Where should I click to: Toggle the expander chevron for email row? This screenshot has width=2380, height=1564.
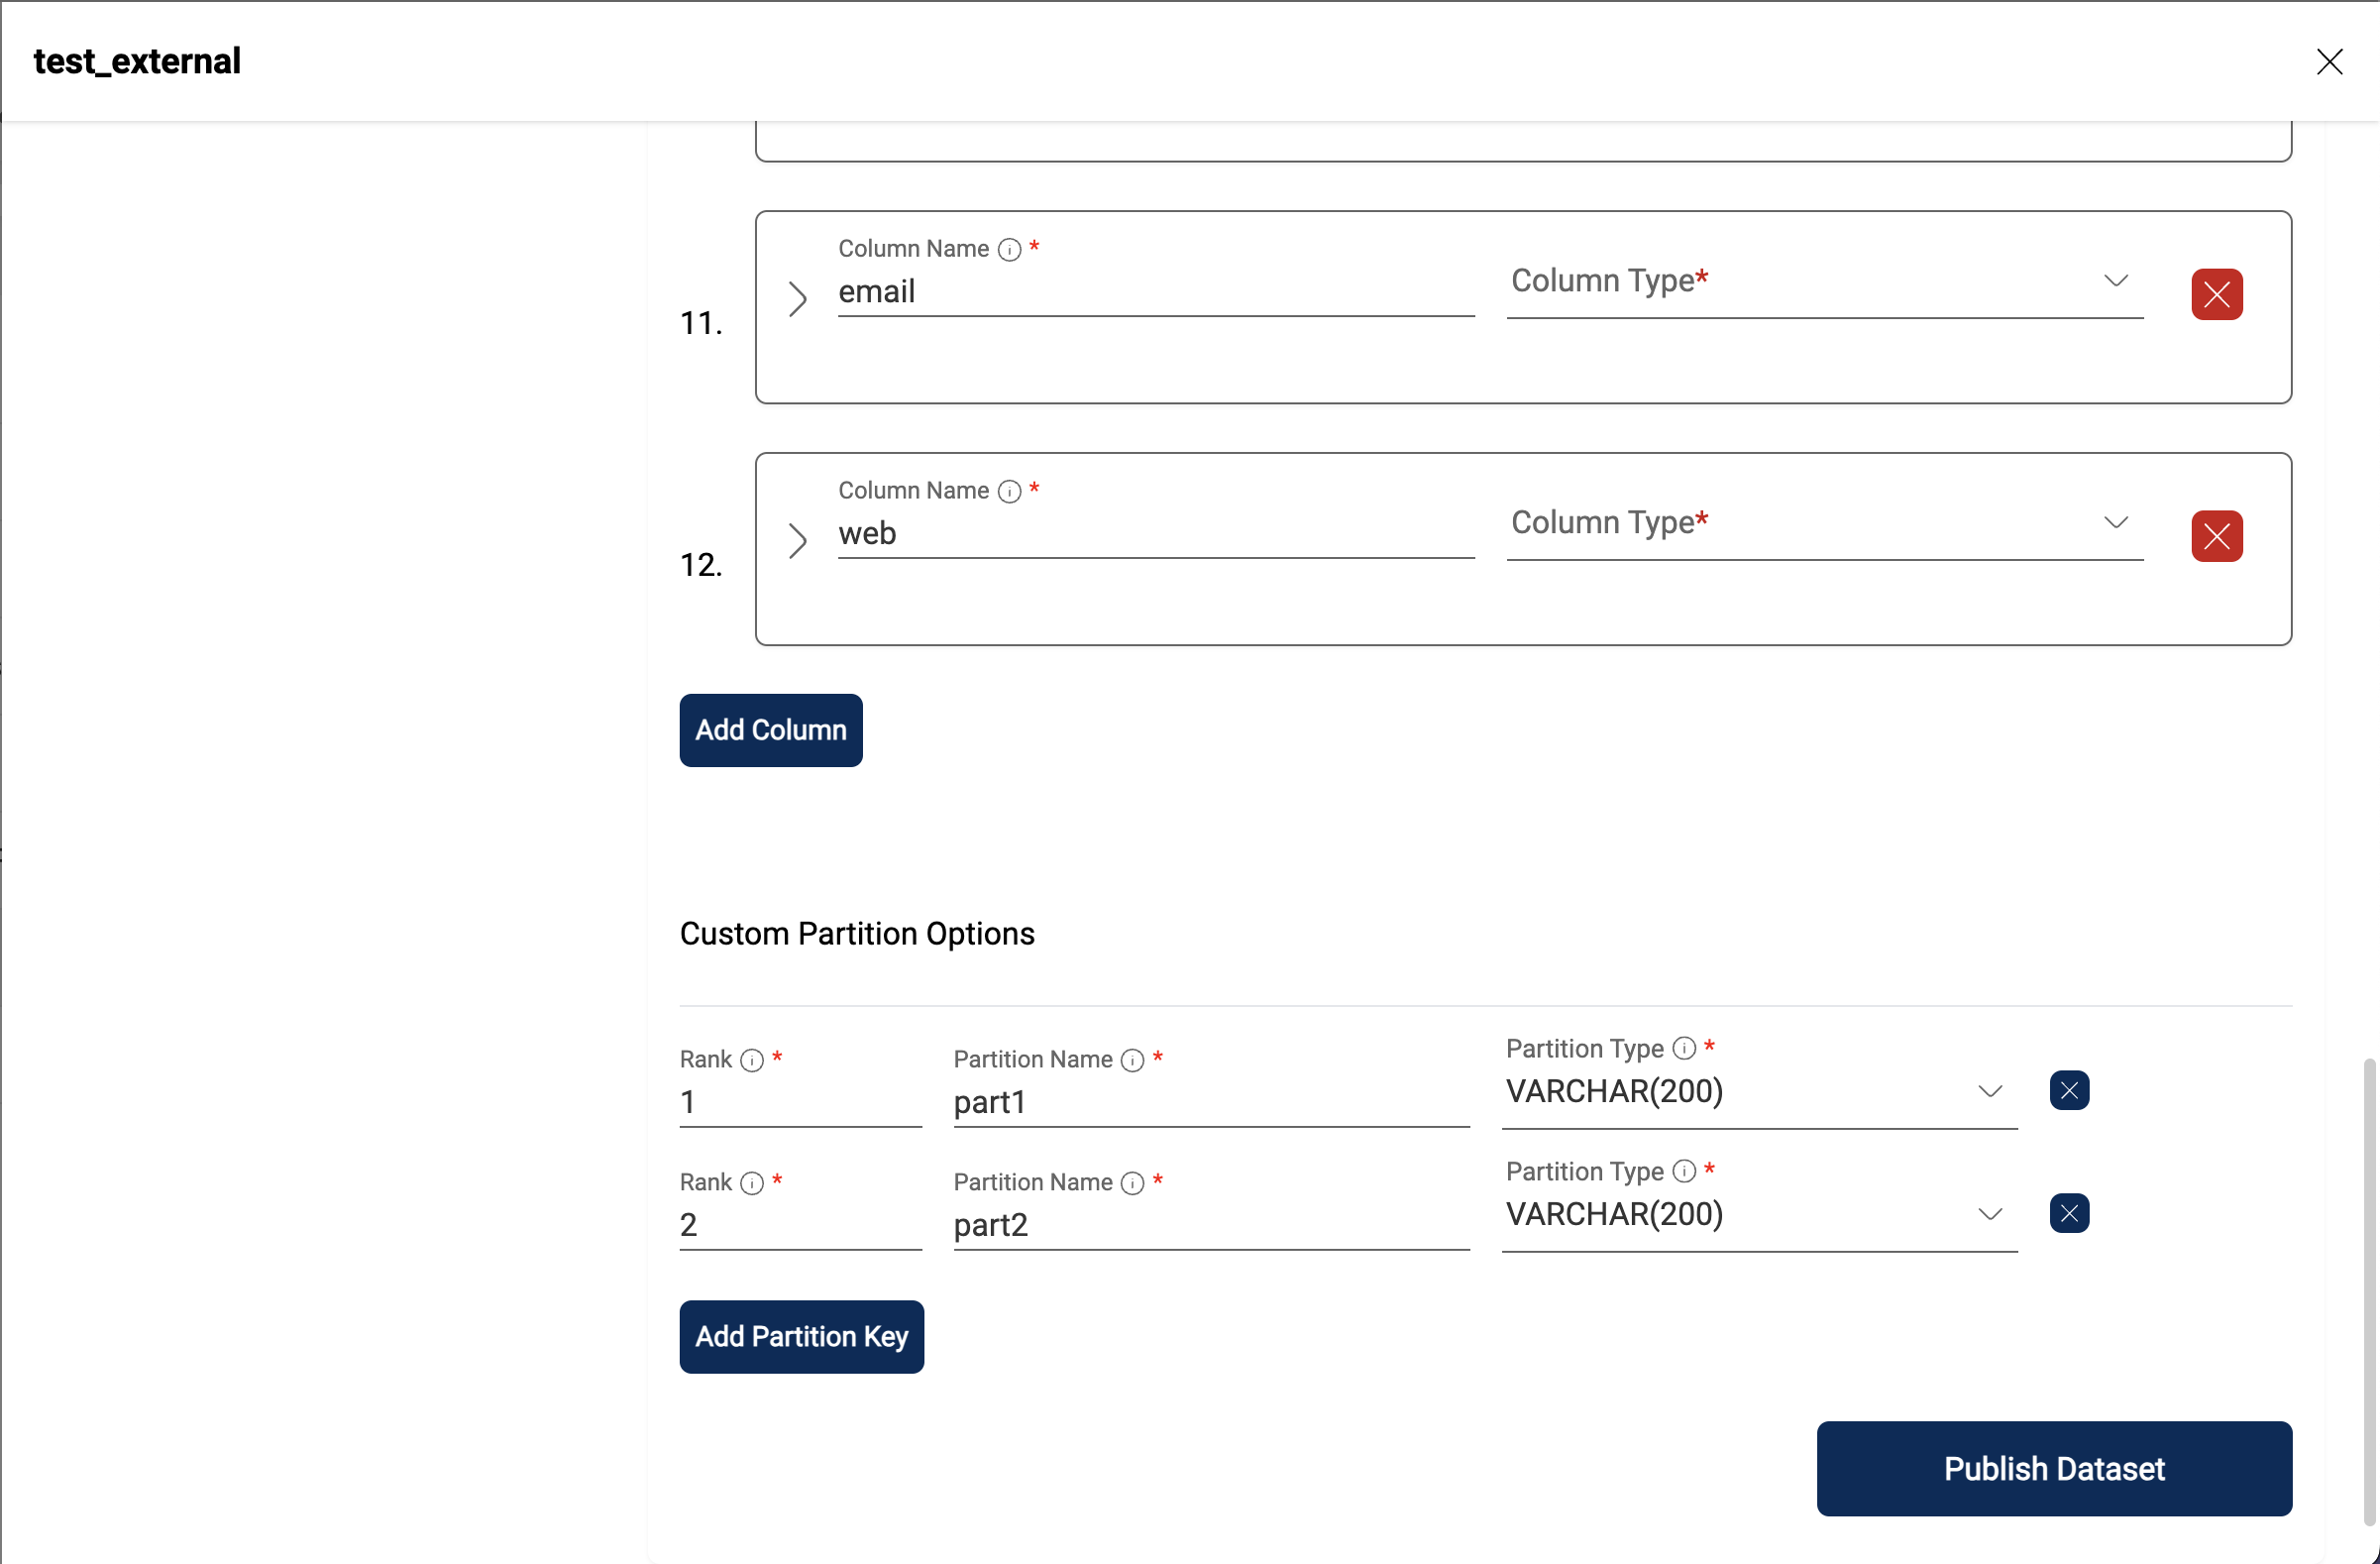tap(798, 298)
